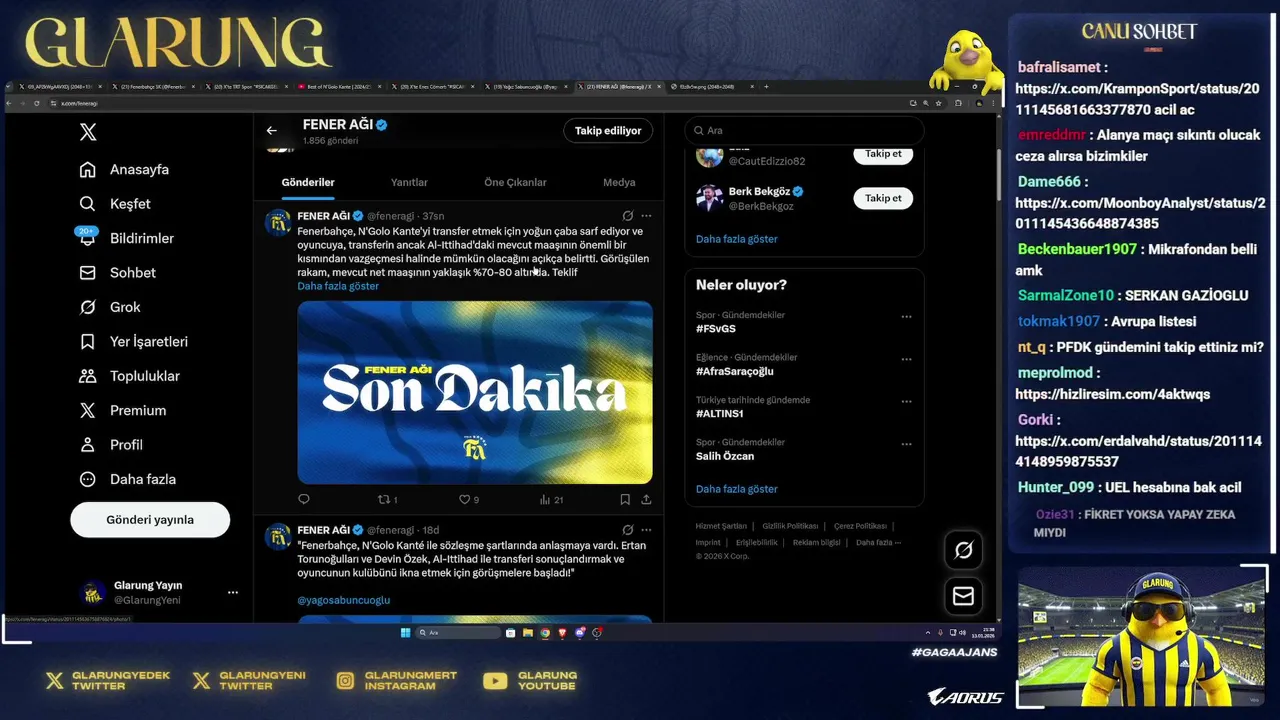
Task: Open Premium in the sidebar
Action: 122,410
